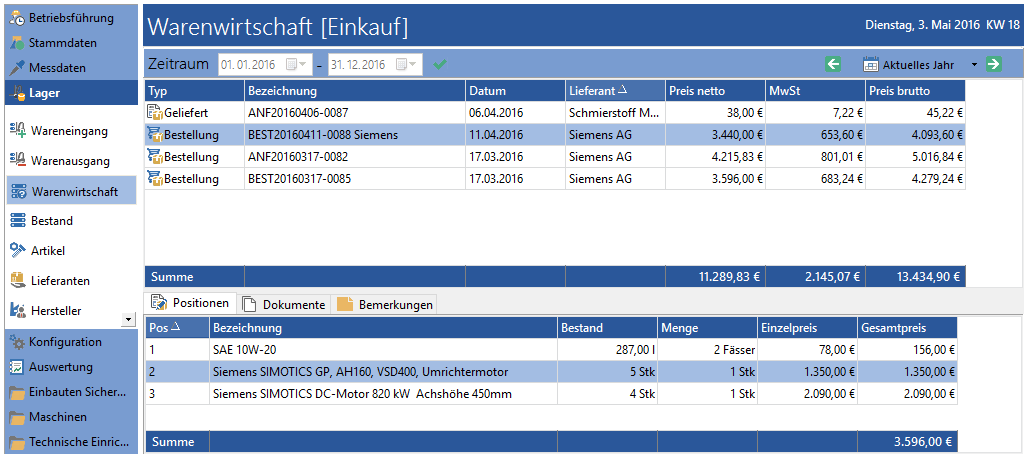Click the Bestand icon in sidebar
The width and height of the screenshot is (1028, 459).
(x=18, y=221)
